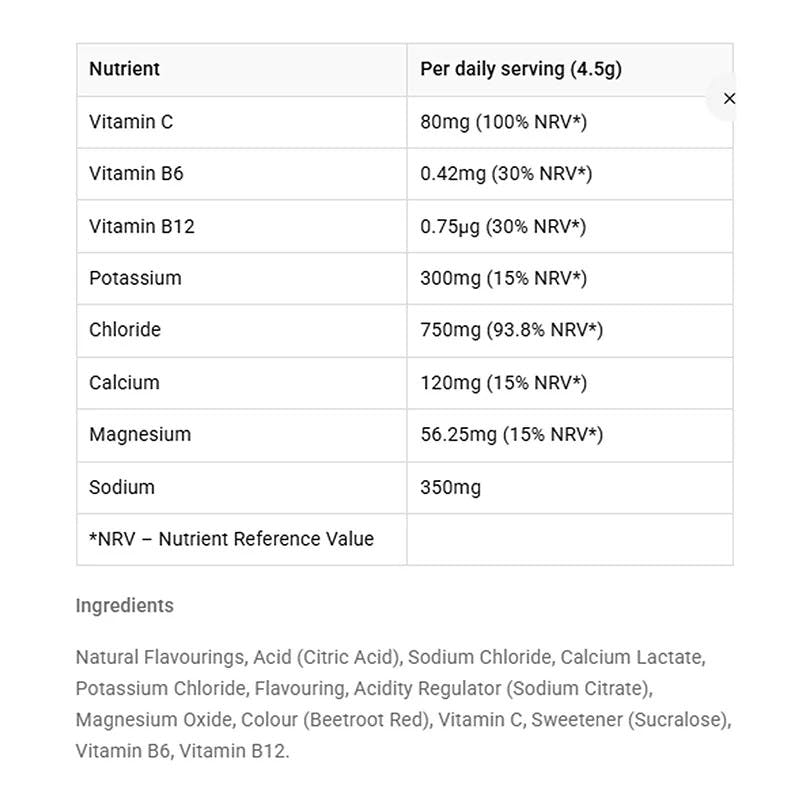Image resolution: width=800 pixels, height=800 pixels.
Task: Click the Vitamin B6 row label
Action: click(x=136, y=173)
